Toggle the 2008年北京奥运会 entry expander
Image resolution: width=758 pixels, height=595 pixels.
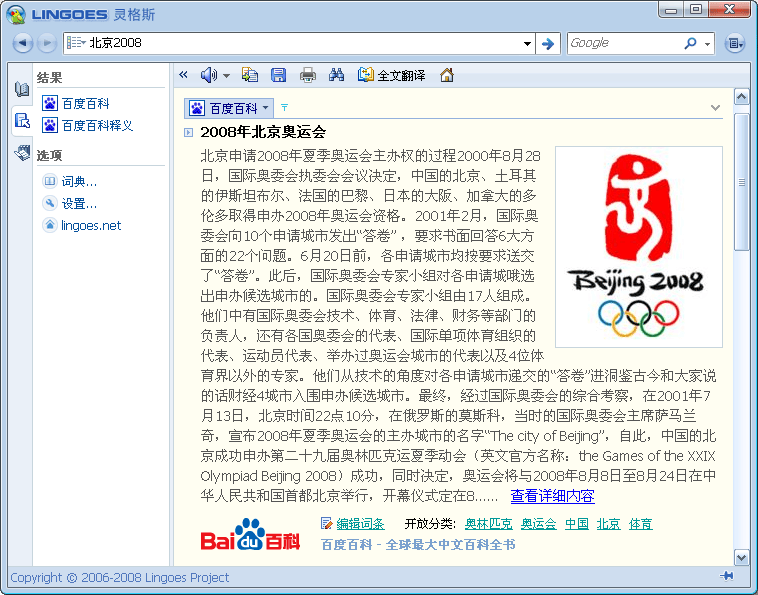(x=189, y=132)
